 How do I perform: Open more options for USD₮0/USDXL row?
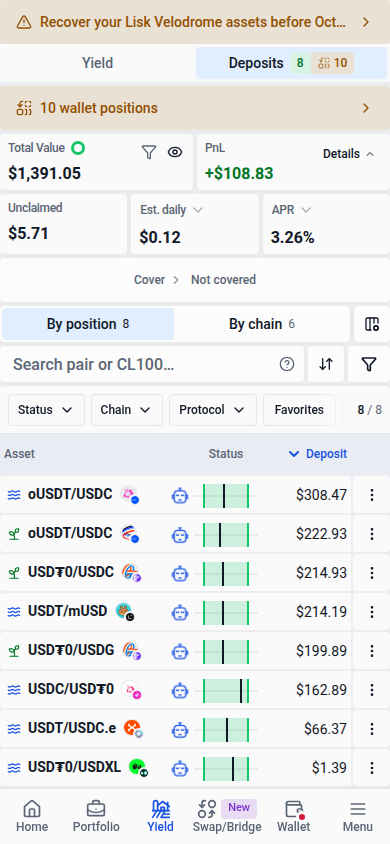tap(371, 768)
